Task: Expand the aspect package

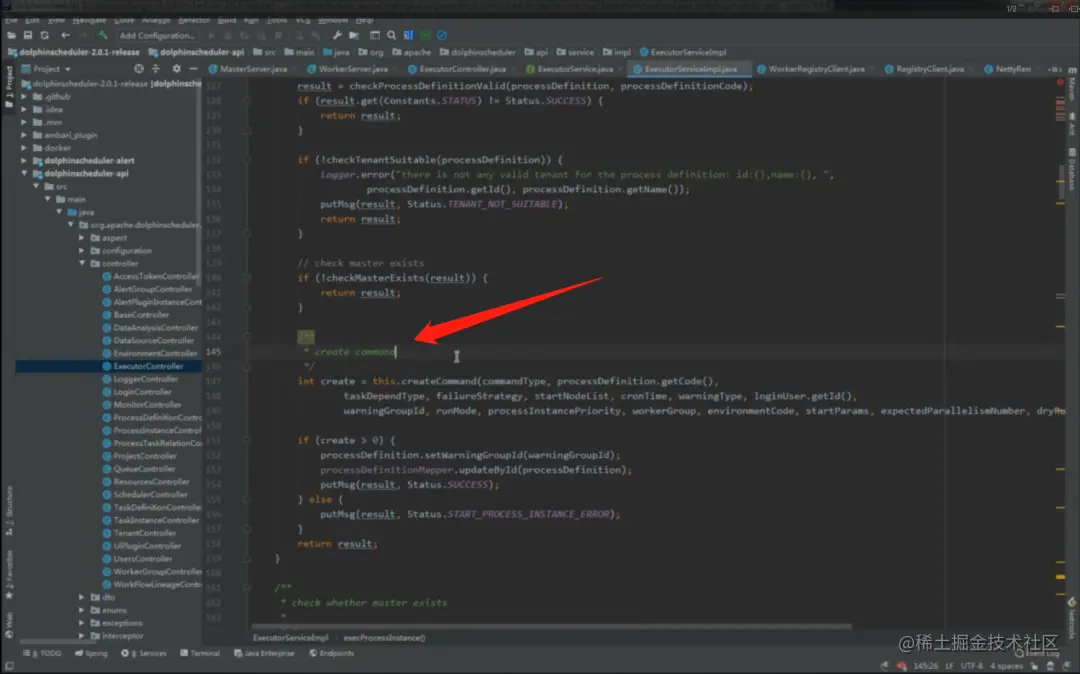Action: pyautogui.click(x=82, y=238)
